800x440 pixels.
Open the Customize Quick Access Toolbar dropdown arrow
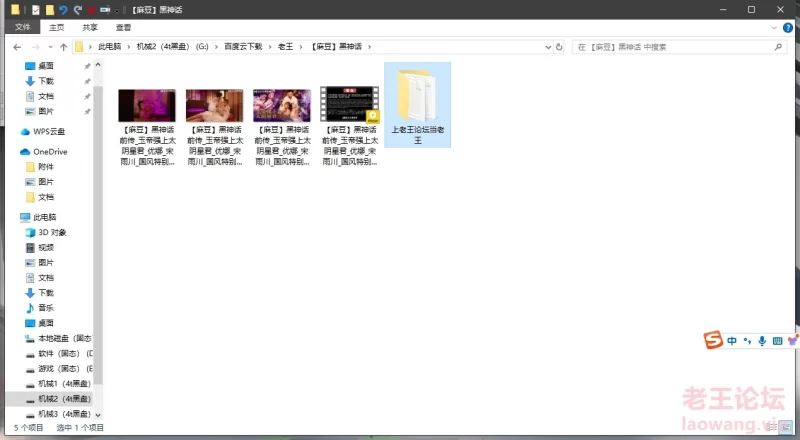click(117, 10)
